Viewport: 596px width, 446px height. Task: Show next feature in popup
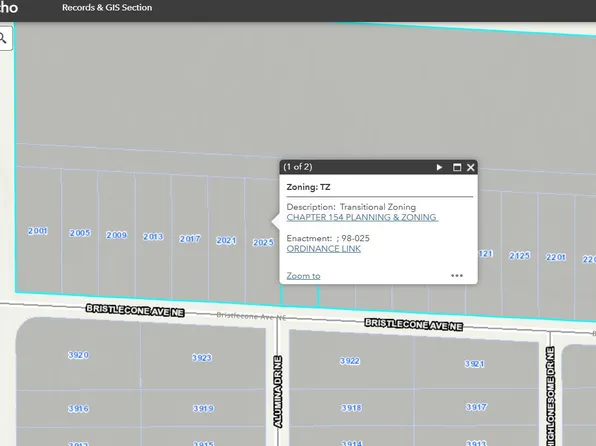(x=439, y=167)
